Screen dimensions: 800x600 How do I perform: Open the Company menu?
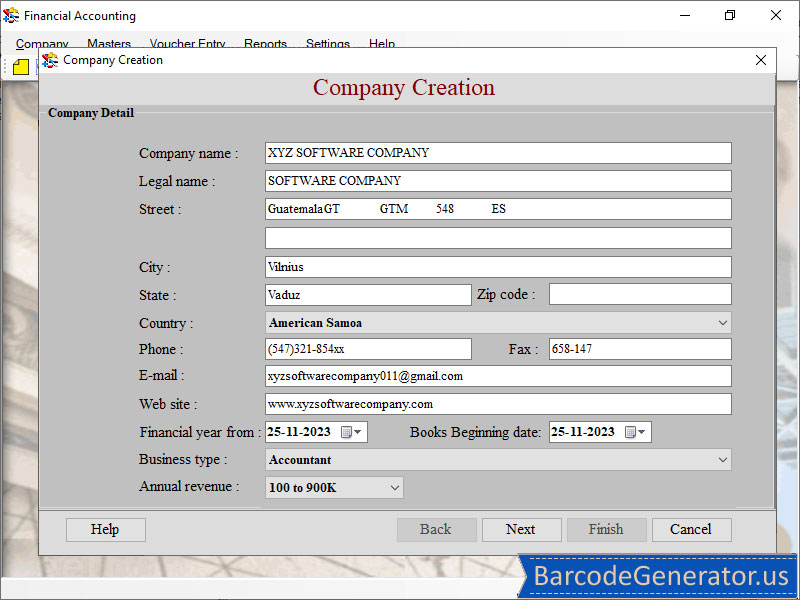click(42, 44)
